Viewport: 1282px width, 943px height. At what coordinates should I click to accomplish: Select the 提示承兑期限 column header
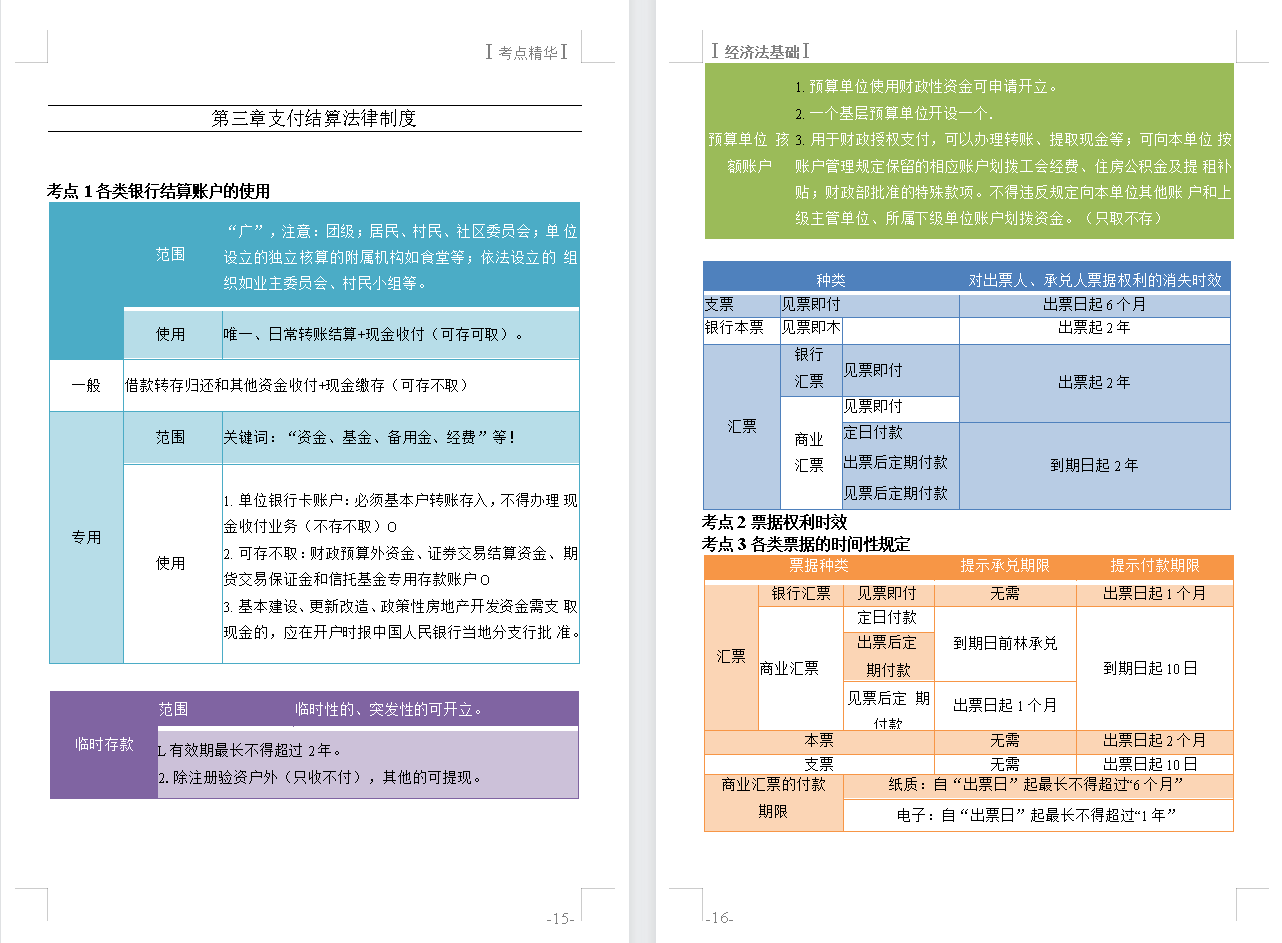[1004, 565]
